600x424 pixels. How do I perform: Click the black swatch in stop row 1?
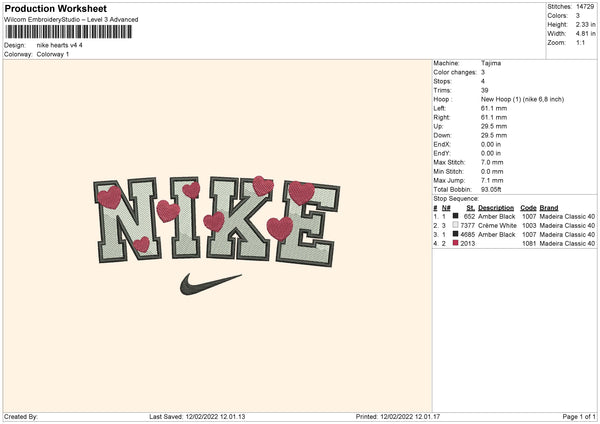click(455, 216)
